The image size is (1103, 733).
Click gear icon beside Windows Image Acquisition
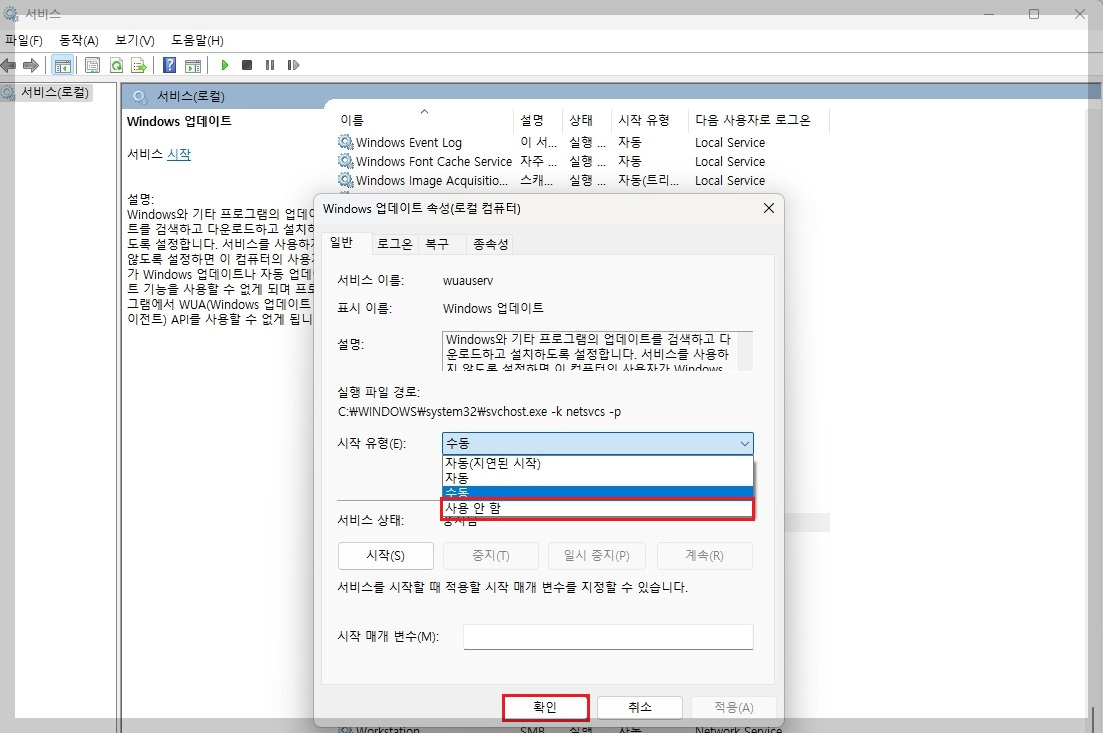point(345,180)
